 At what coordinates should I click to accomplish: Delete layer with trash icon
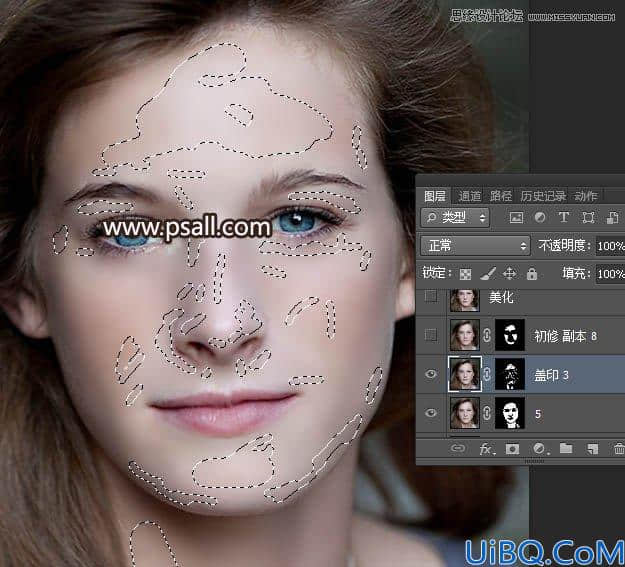(x=619, y=449)
